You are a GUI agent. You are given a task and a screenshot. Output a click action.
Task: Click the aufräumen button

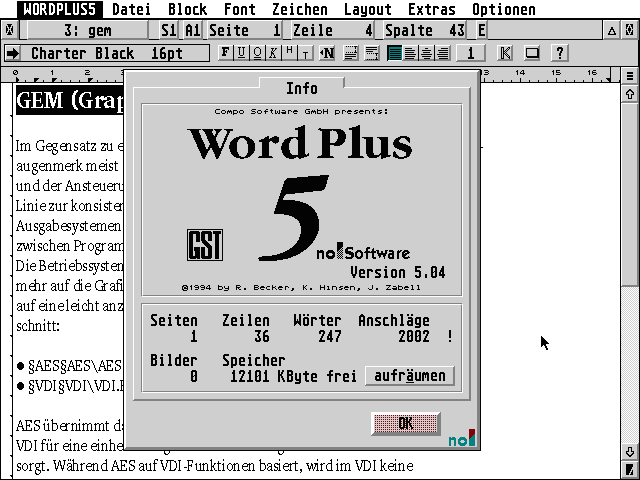tap(409, 376)
